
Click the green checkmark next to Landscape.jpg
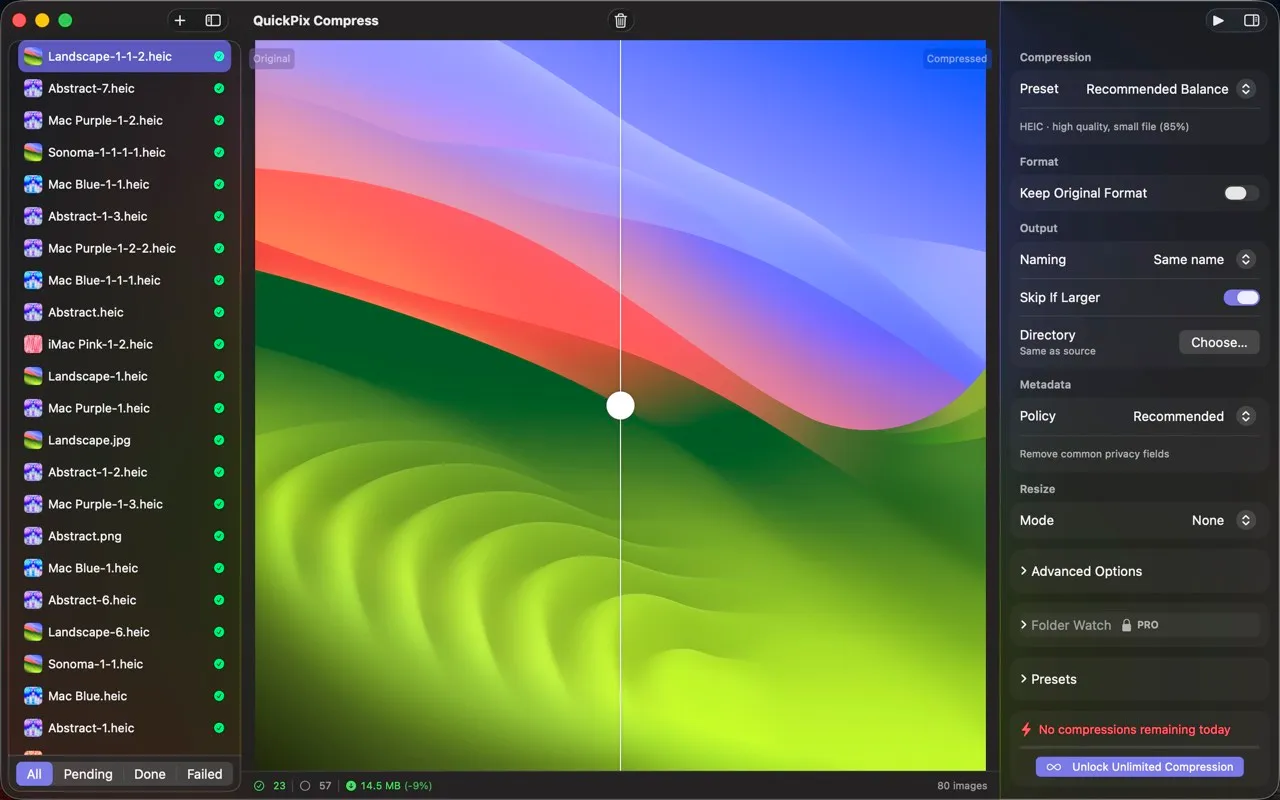pos(219,441)
